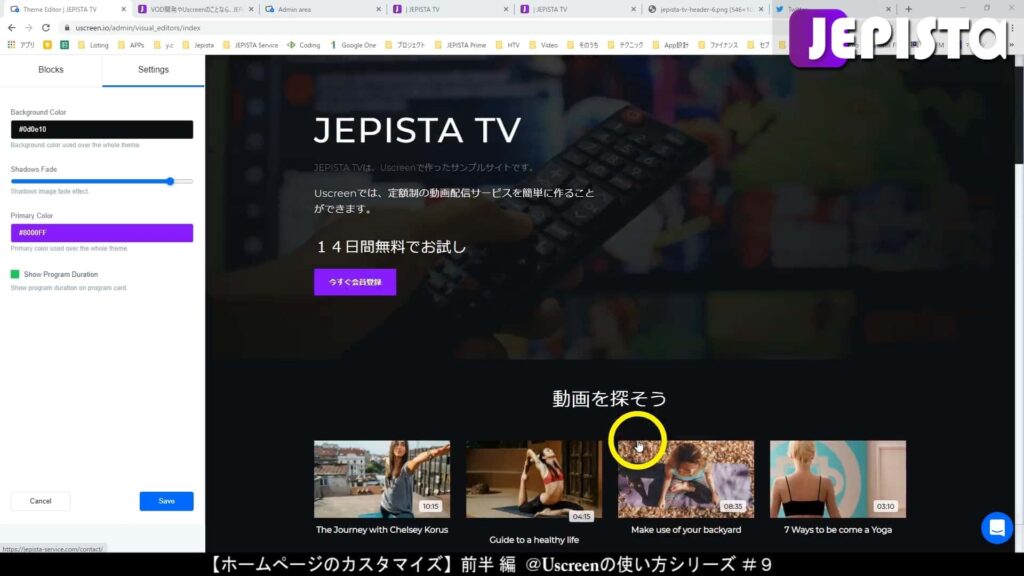
Task: Open the APPs bookmark folder
Action: coord(131,45)
